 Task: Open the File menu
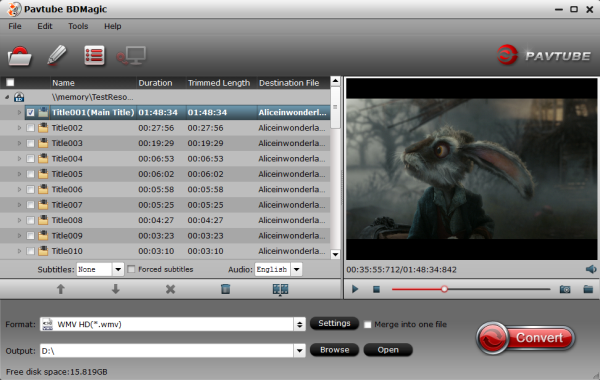15,26
